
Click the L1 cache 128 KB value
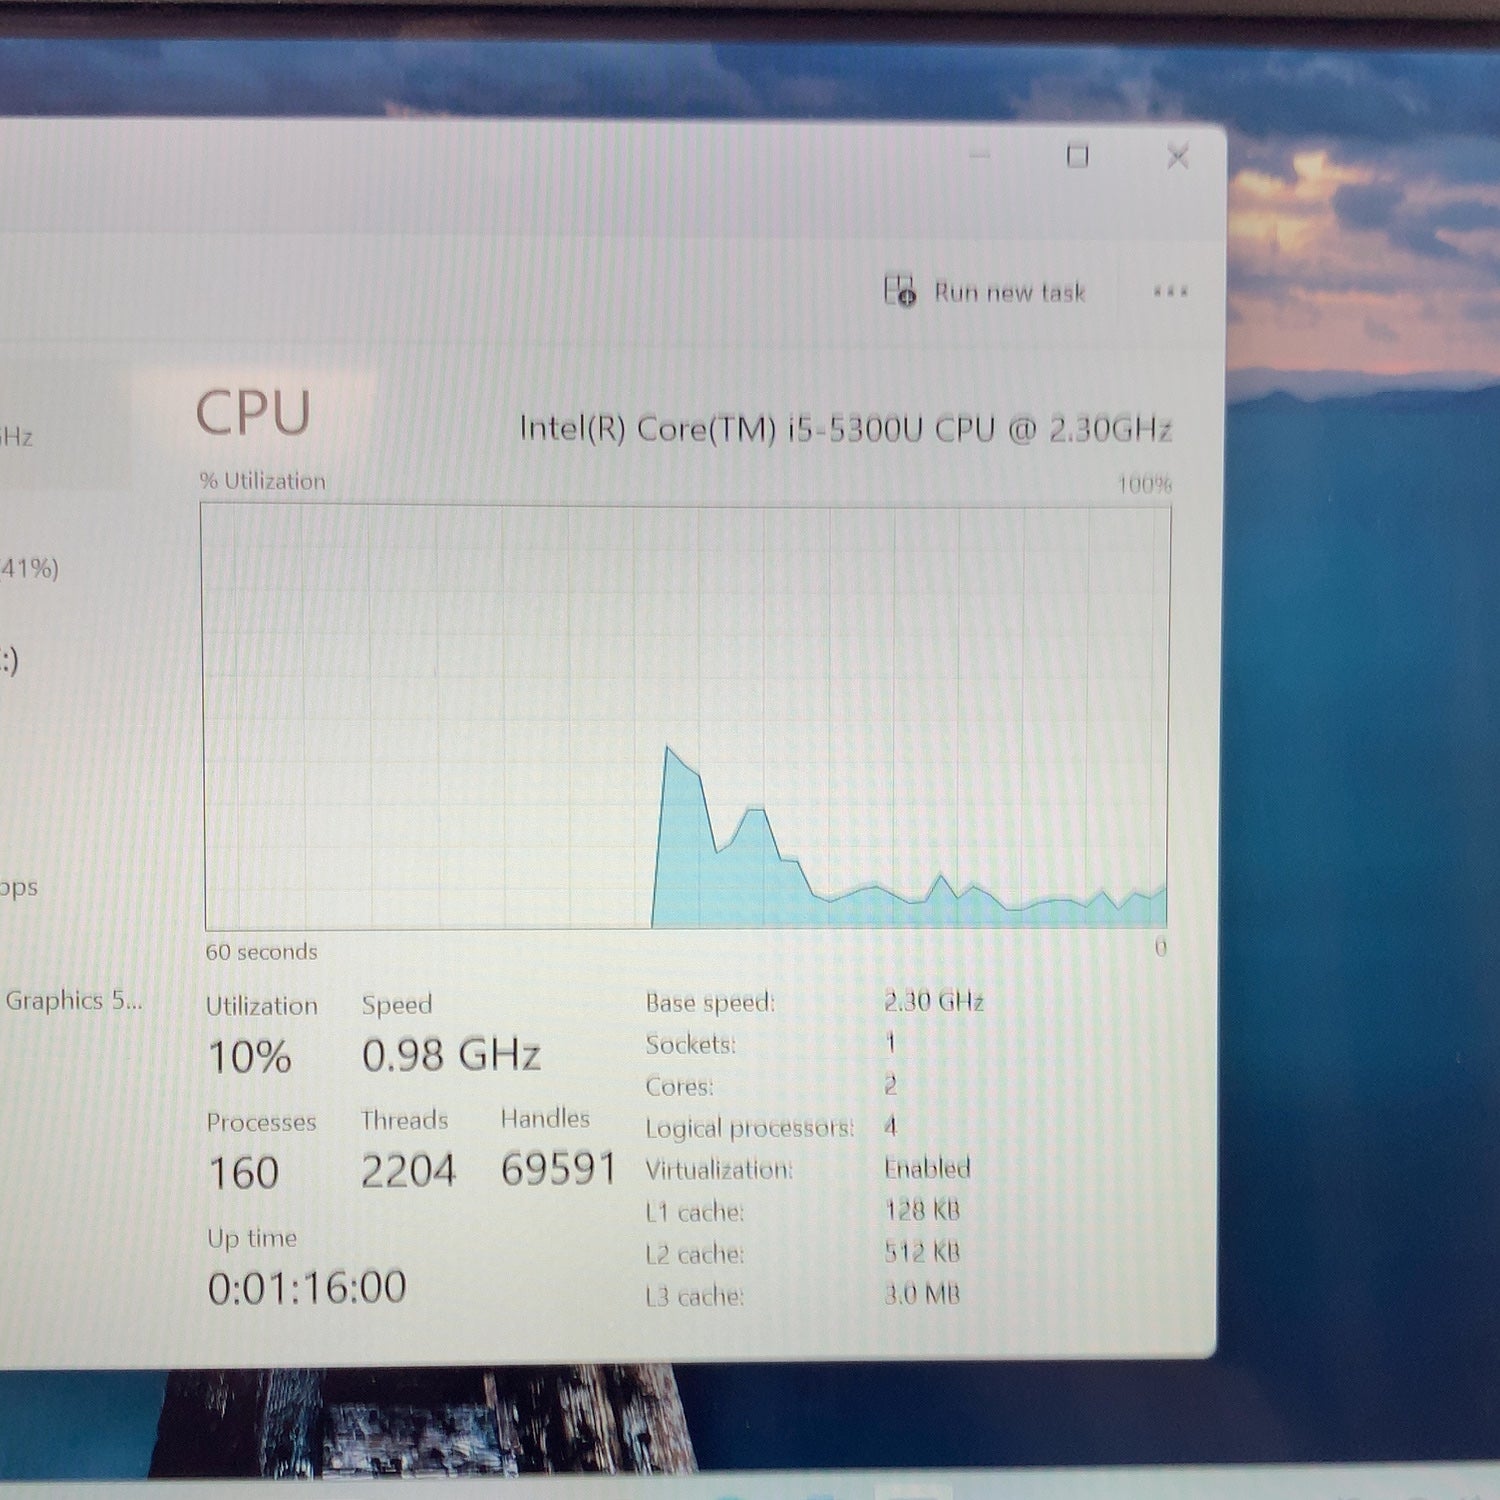(x=922, y=1210)
